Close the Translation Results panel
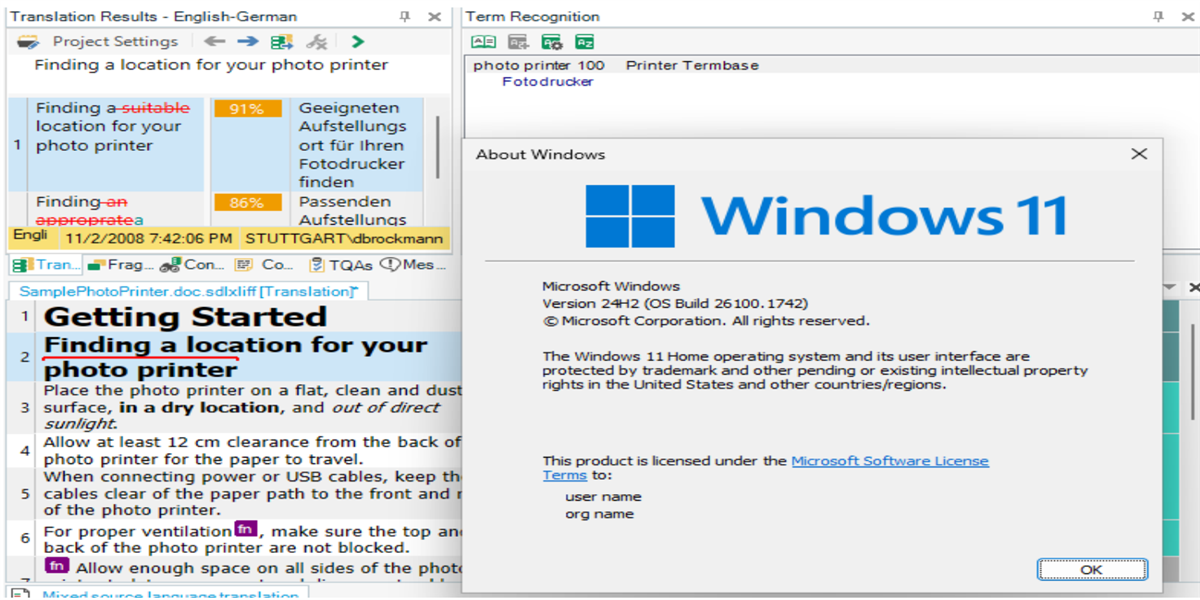Image resolution: width=1200 pixels, height=600 pixels. click(x=434, y=16)
